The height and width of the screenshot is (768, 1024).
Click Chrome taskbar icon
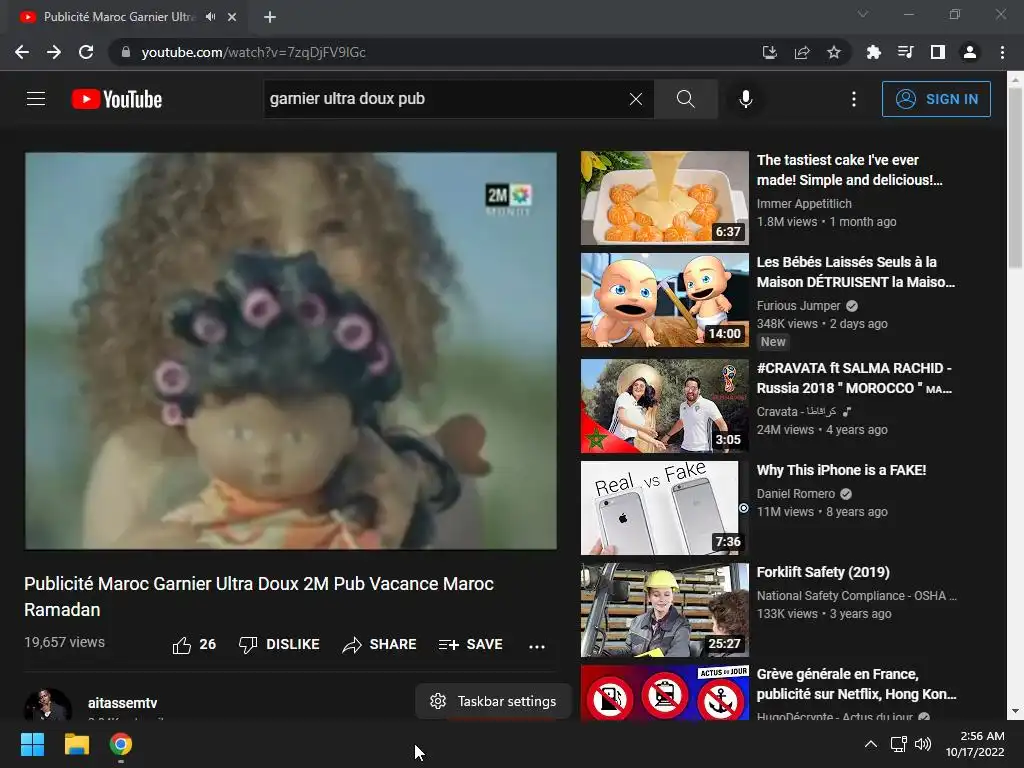121,744
